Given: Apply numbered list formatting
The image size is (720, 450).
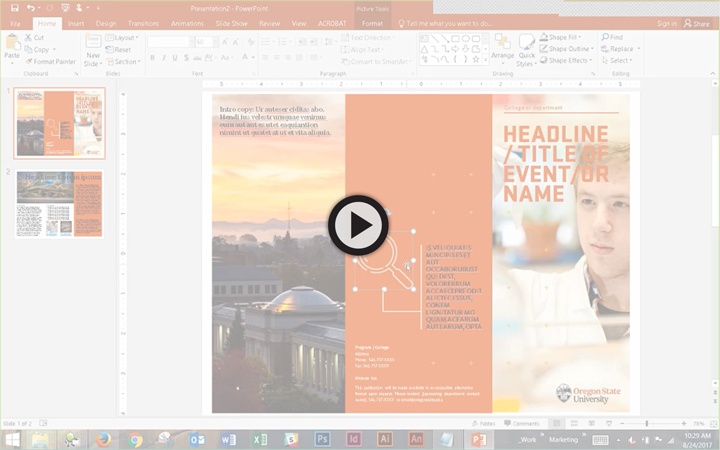Looking at the screenshot, I should [284, 42].
